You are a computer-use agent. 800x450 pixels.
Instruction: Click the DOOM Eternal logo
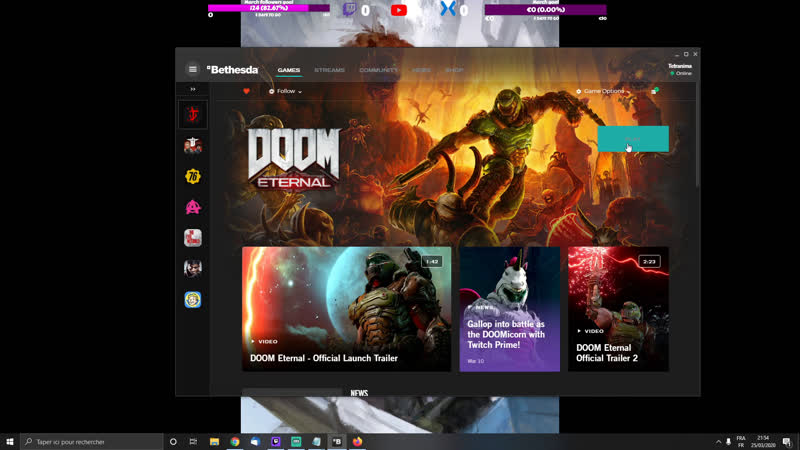tap(294, 158)
